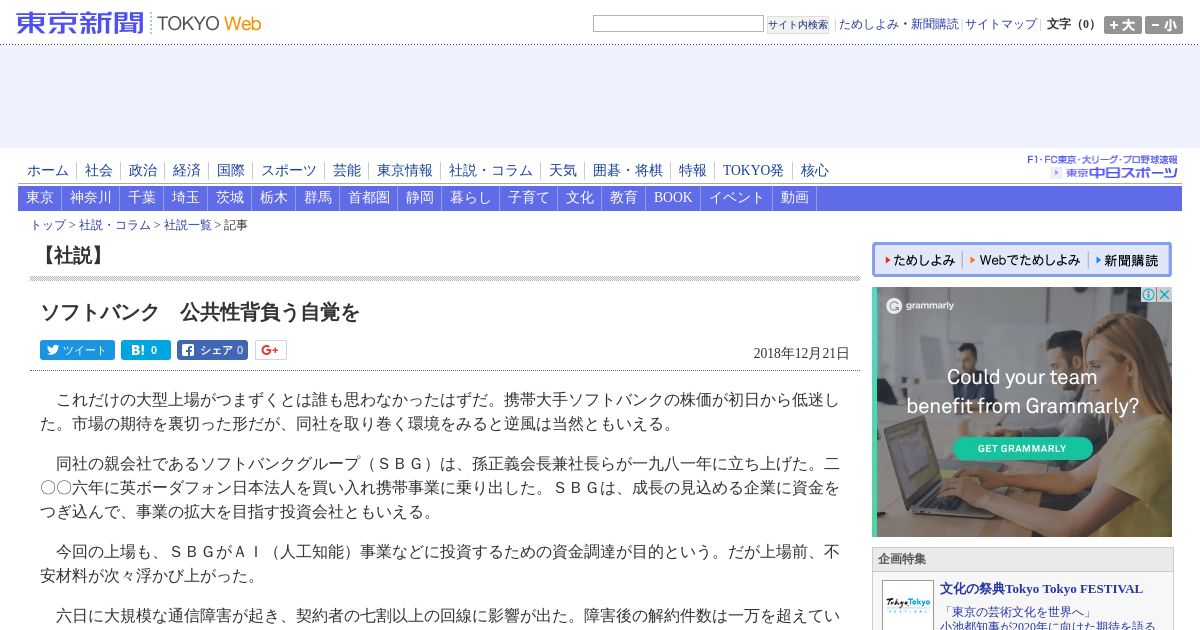This screenshot has height=630, width=1200.
Task: Select the 首都圏 tab
Action: 369,198
